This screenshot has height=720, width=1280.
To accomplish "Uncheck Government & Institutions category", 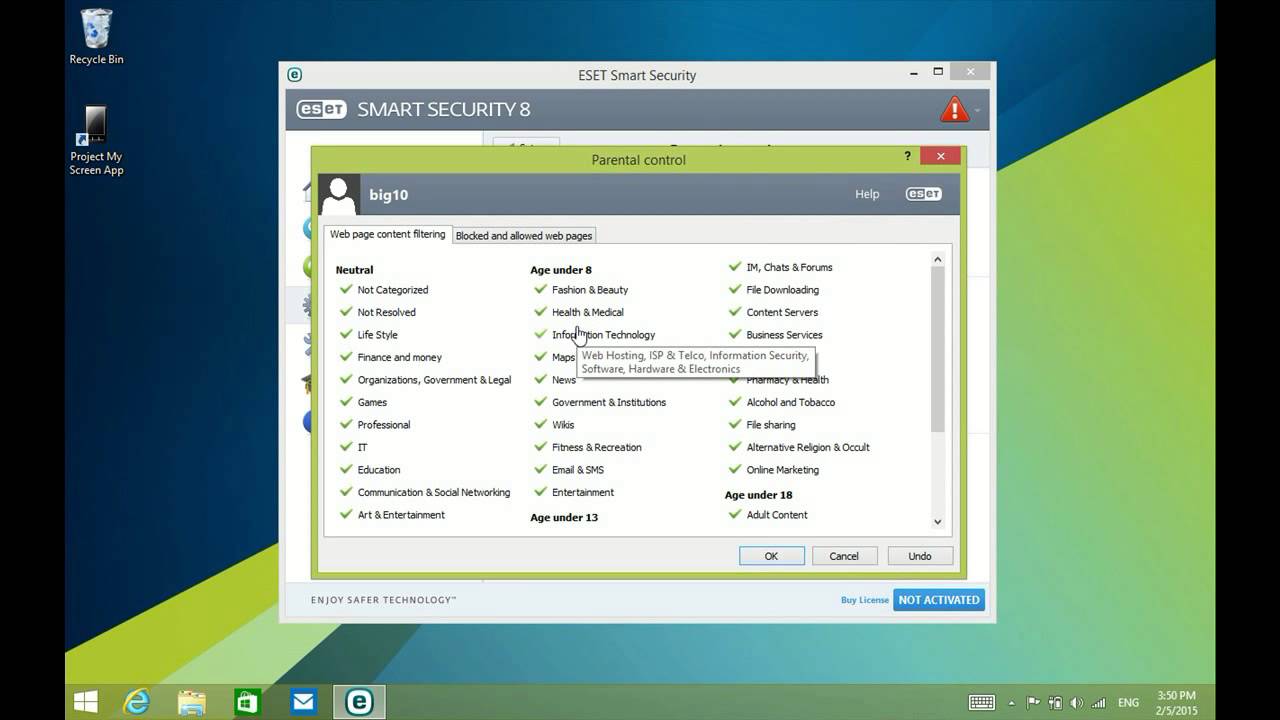I will pyautogui.click(x=541, y=402).
